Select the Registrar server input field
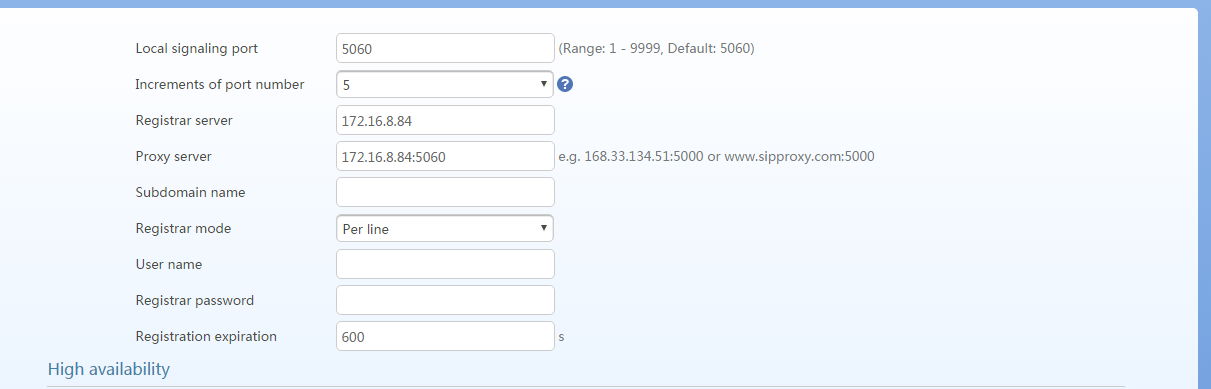This screenshot has width=1211, height=389. coord(445,120)
